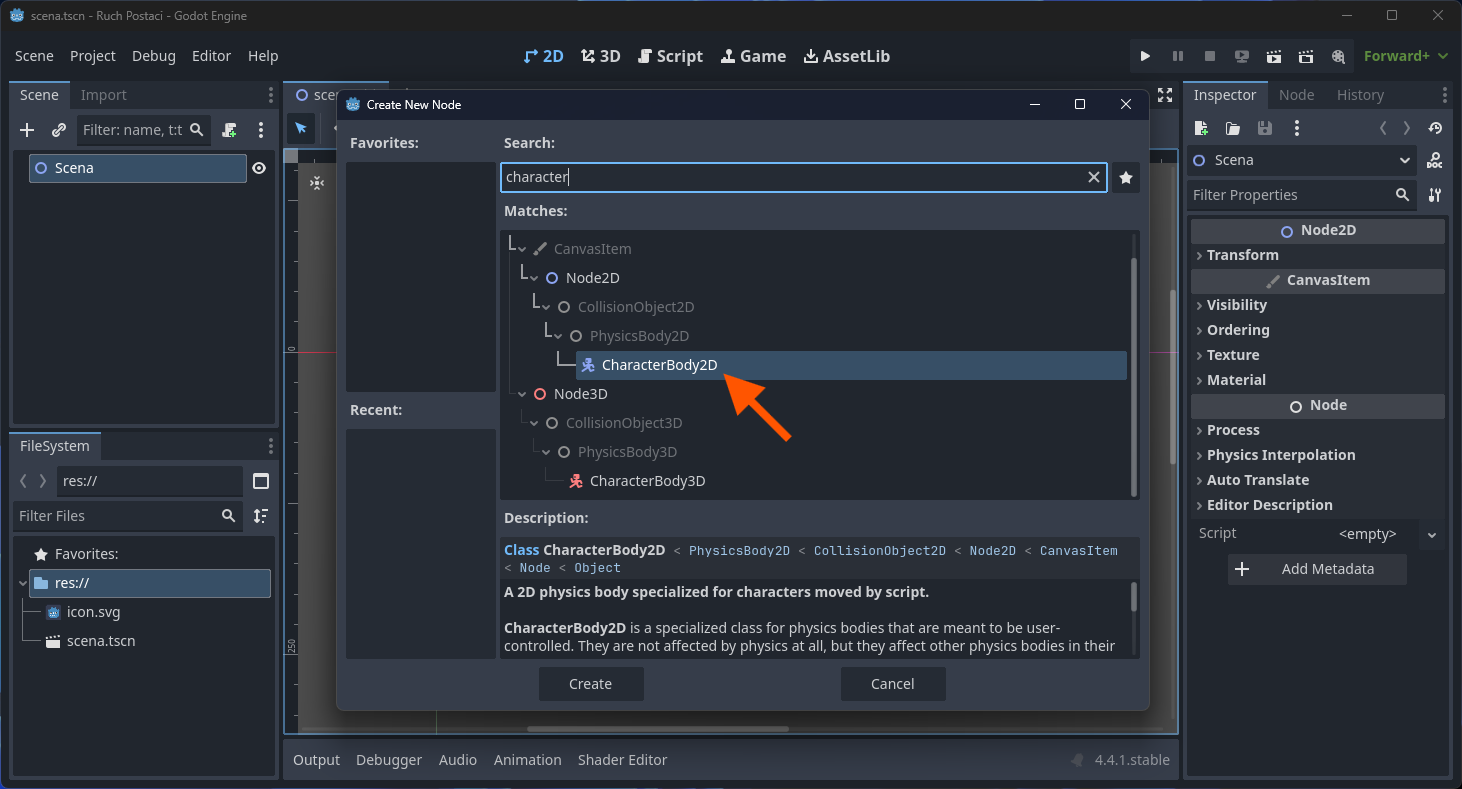Click the matches list vertical scrollbar

point(1133,375)
